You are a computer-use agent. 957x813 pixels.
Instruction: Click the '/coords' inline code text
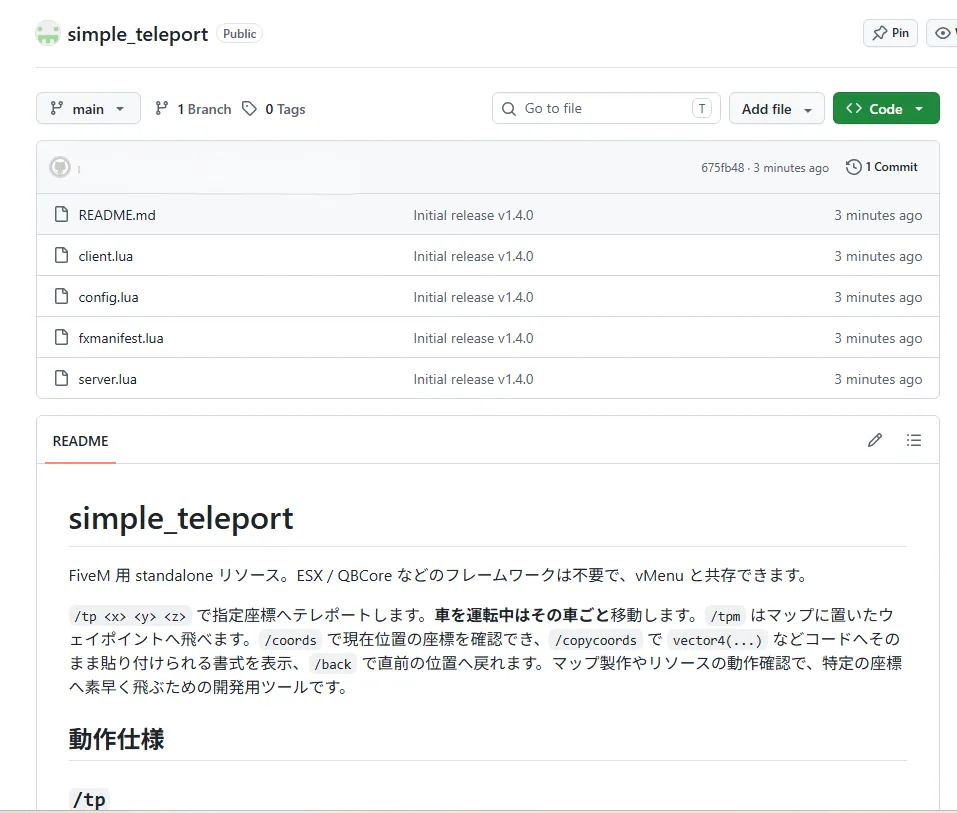pyautogui.click(x=290, y=640)
